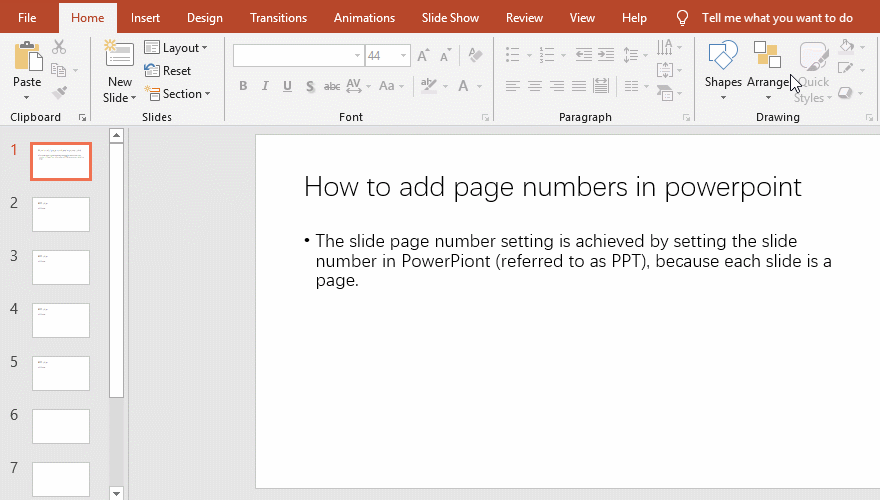Screen dimensions: 880x500
Task: Toggle Underline formatting
Action: (287, 86)
